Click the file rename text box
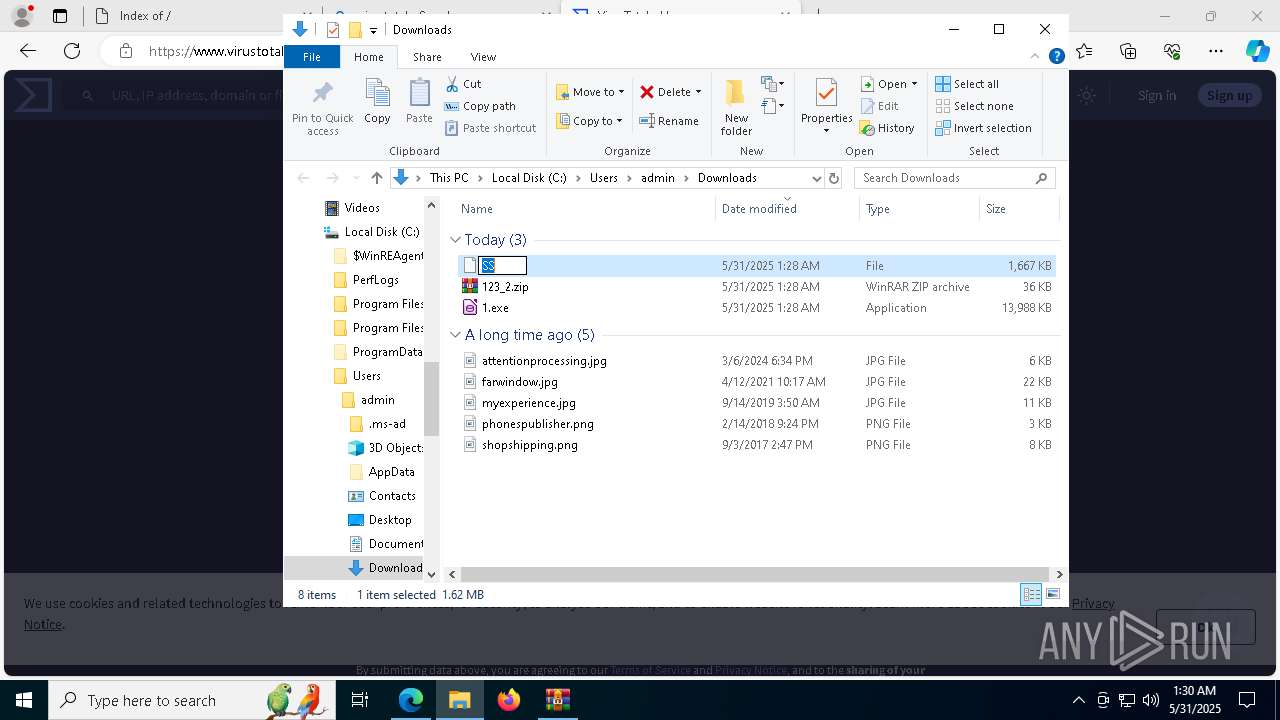The height and width of the screenshot is (720, 1280). coord(503,266)
